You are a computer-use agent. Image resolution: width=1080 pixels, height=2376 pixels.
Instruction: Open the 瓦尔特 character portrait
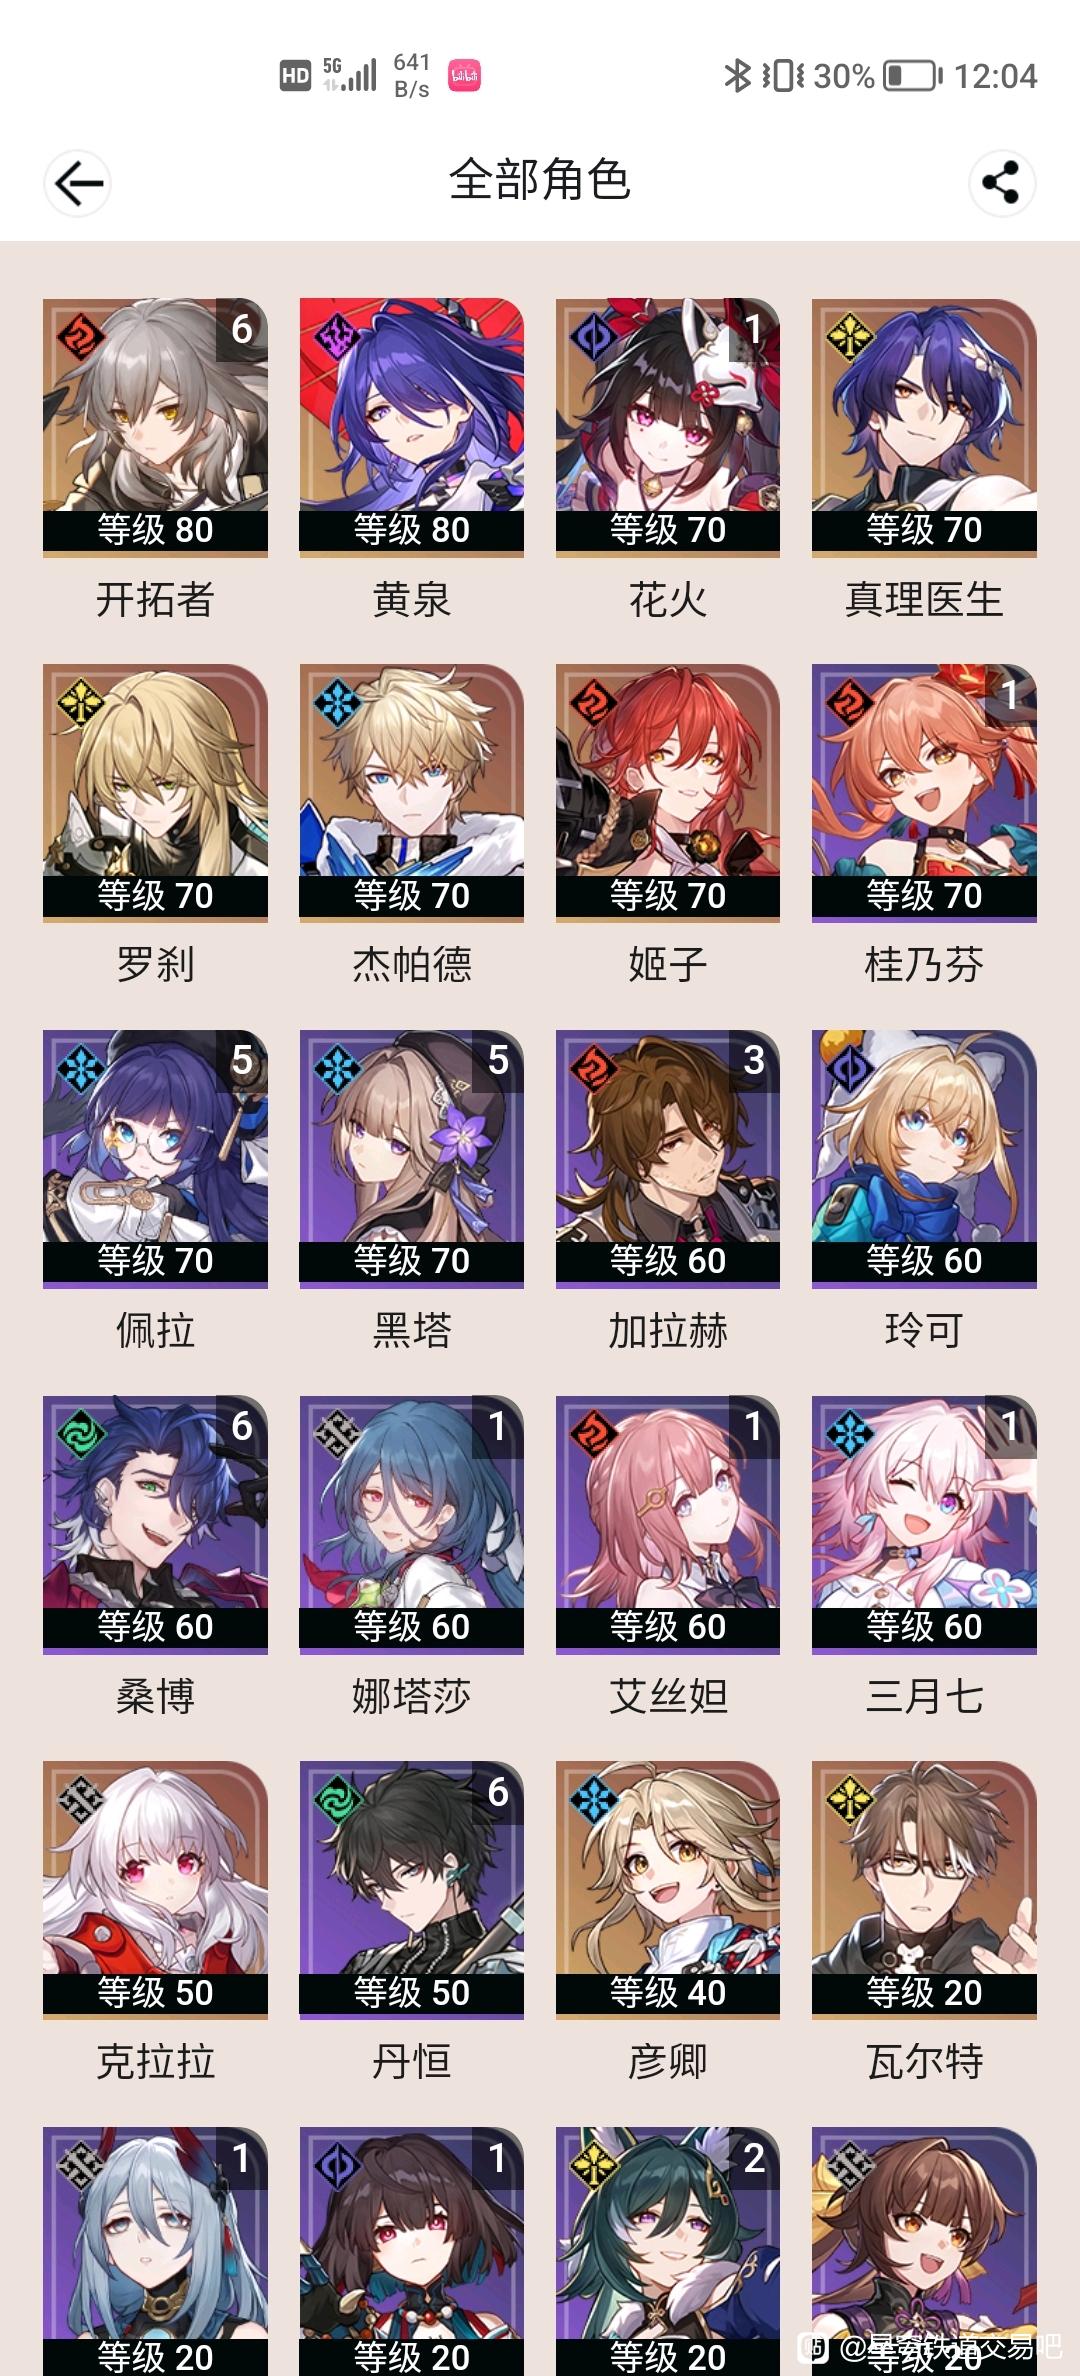click(924, 1890)
